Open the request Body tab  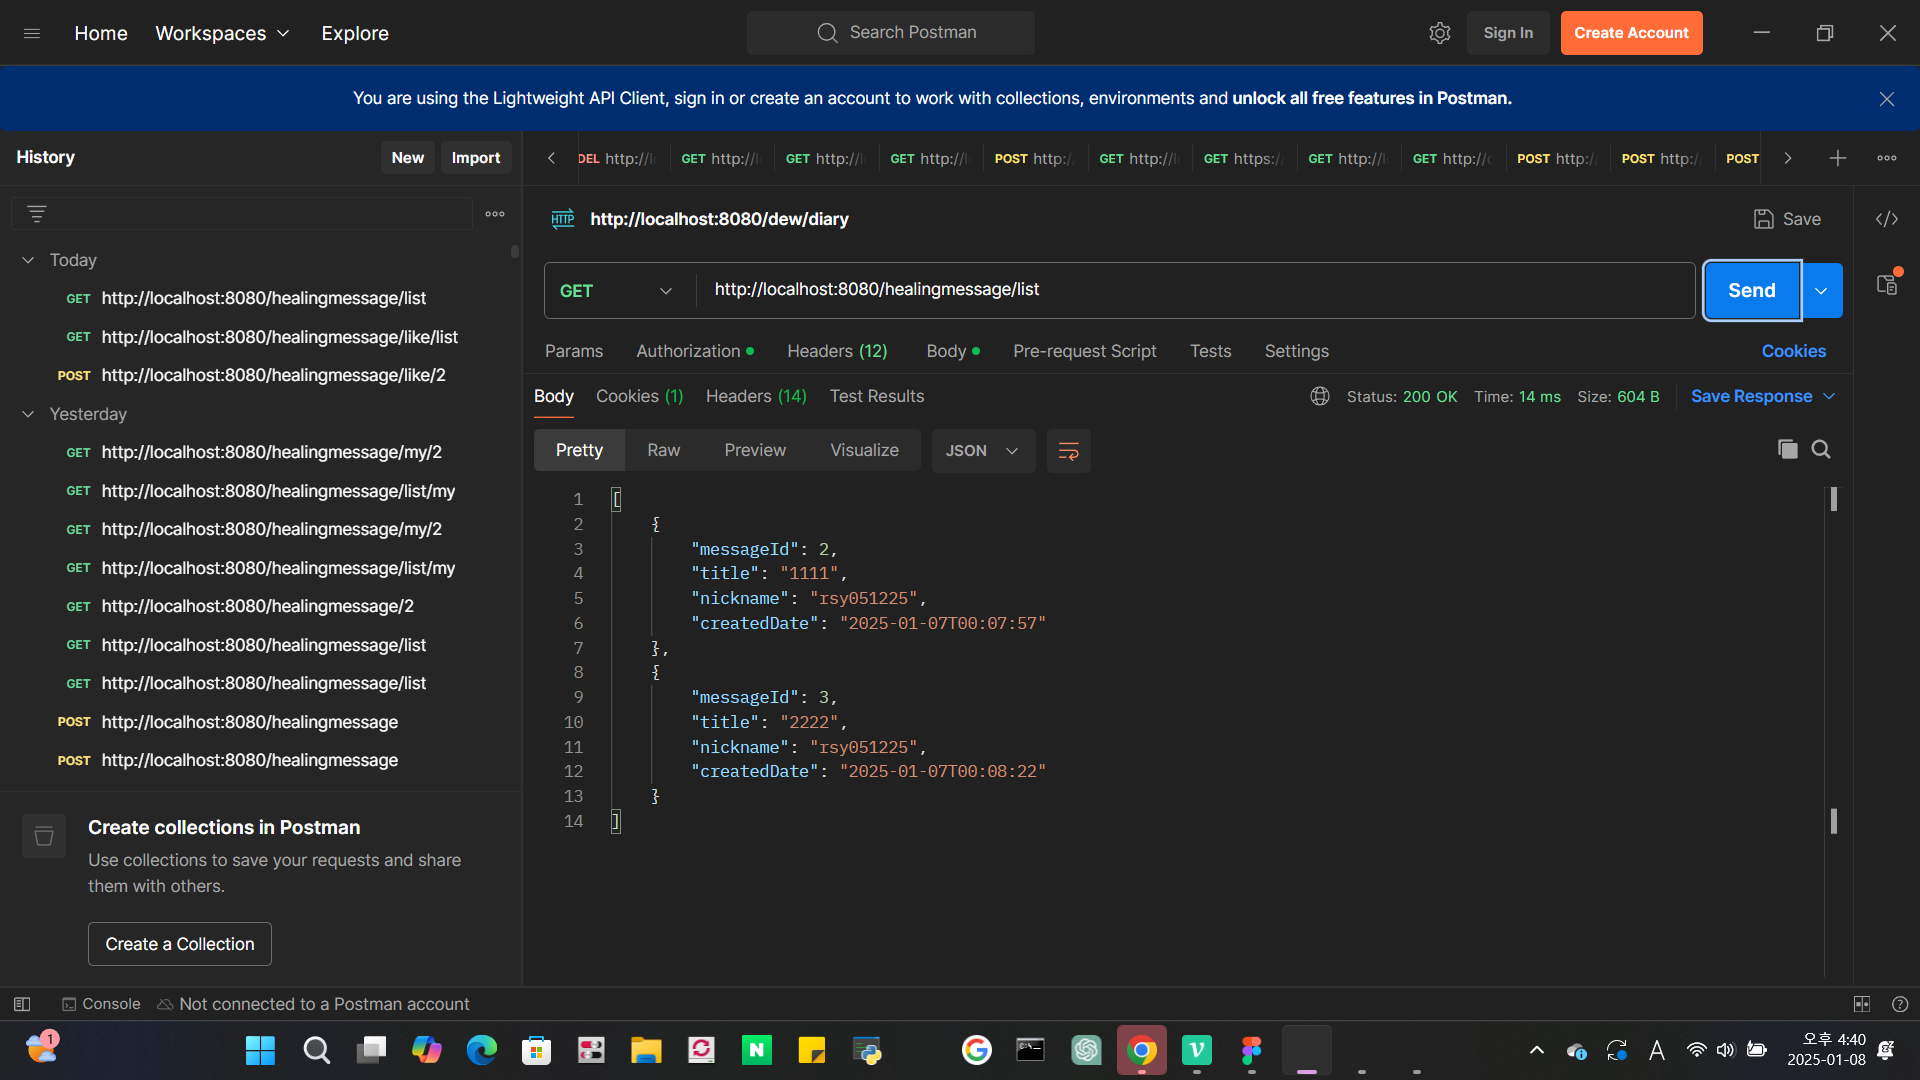pos(953,352)
